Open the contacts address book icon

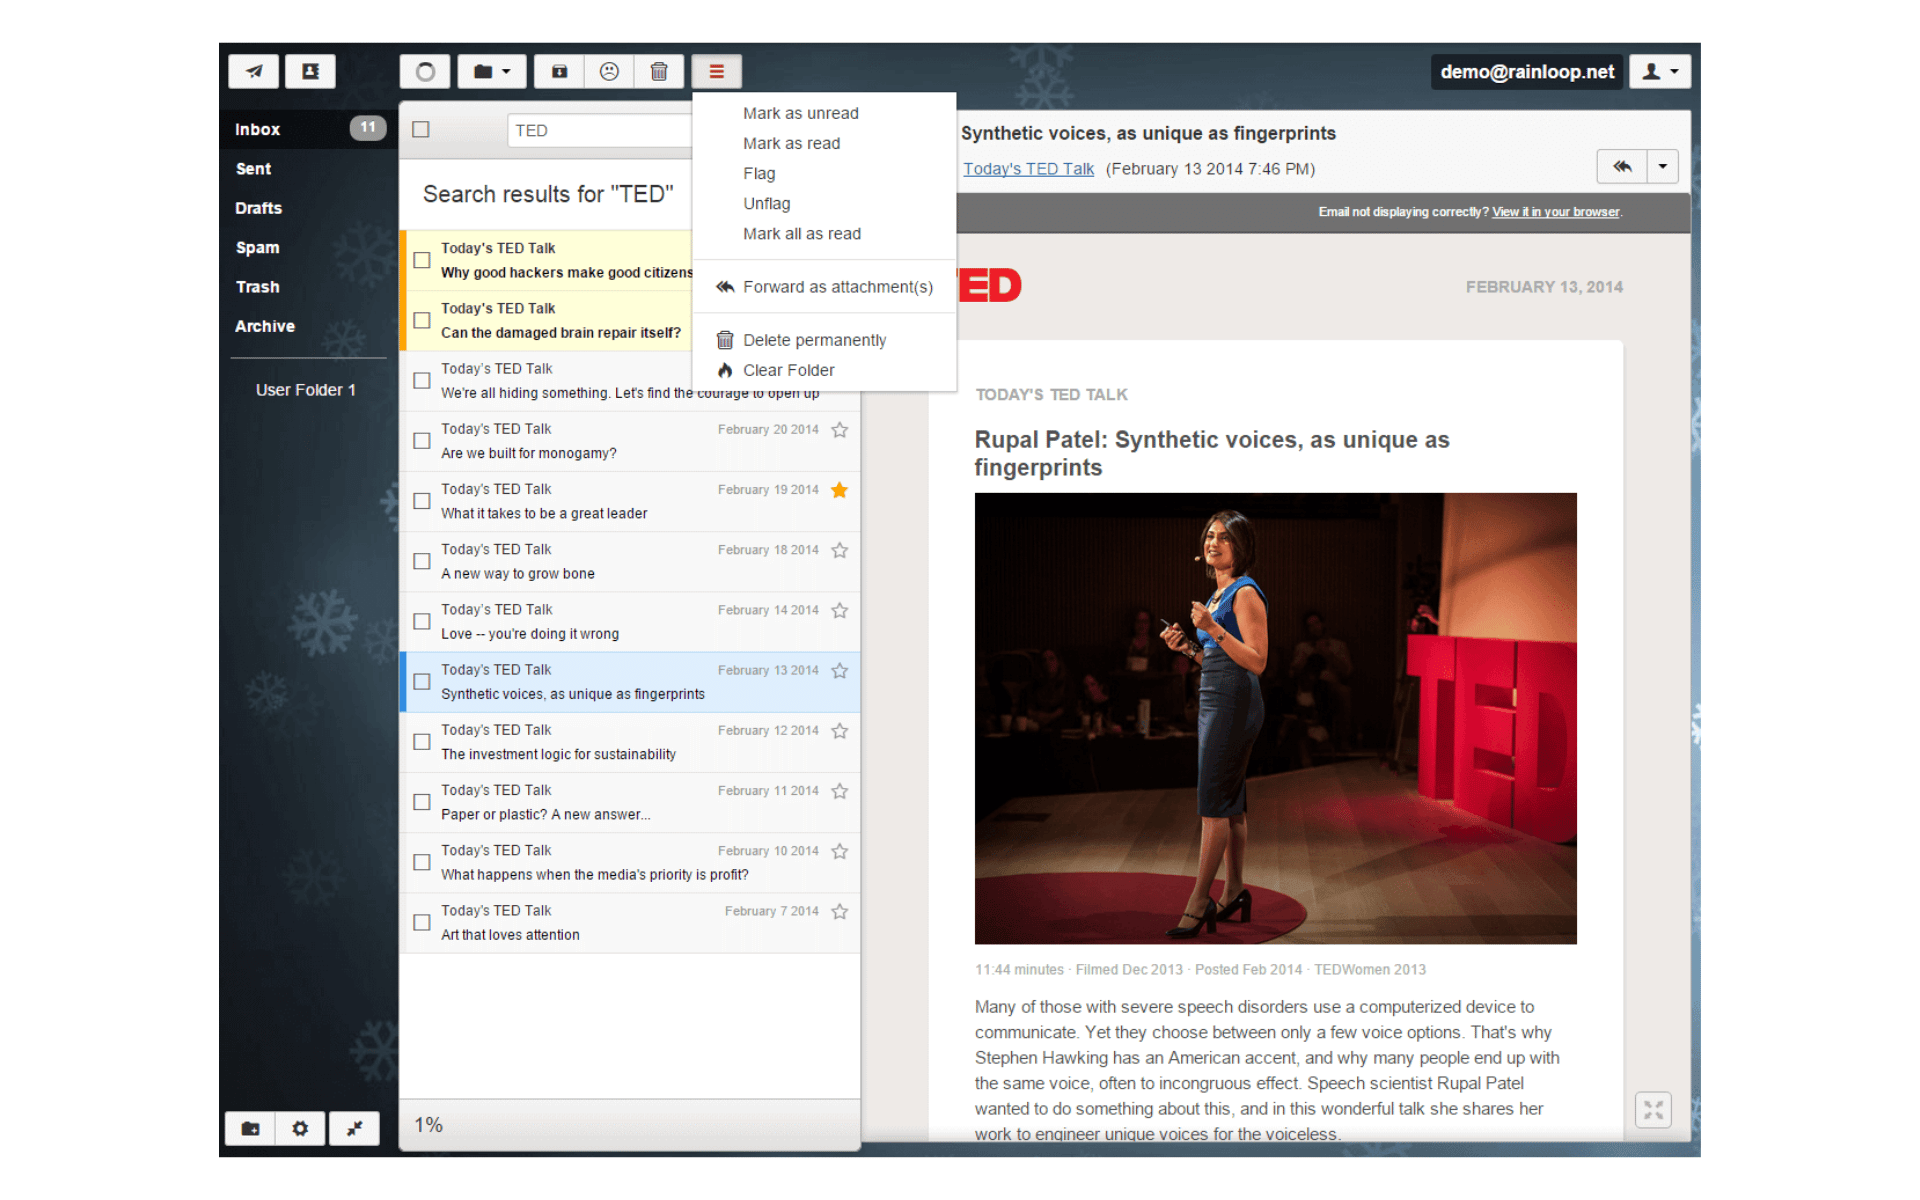click(x=310, y=71)
